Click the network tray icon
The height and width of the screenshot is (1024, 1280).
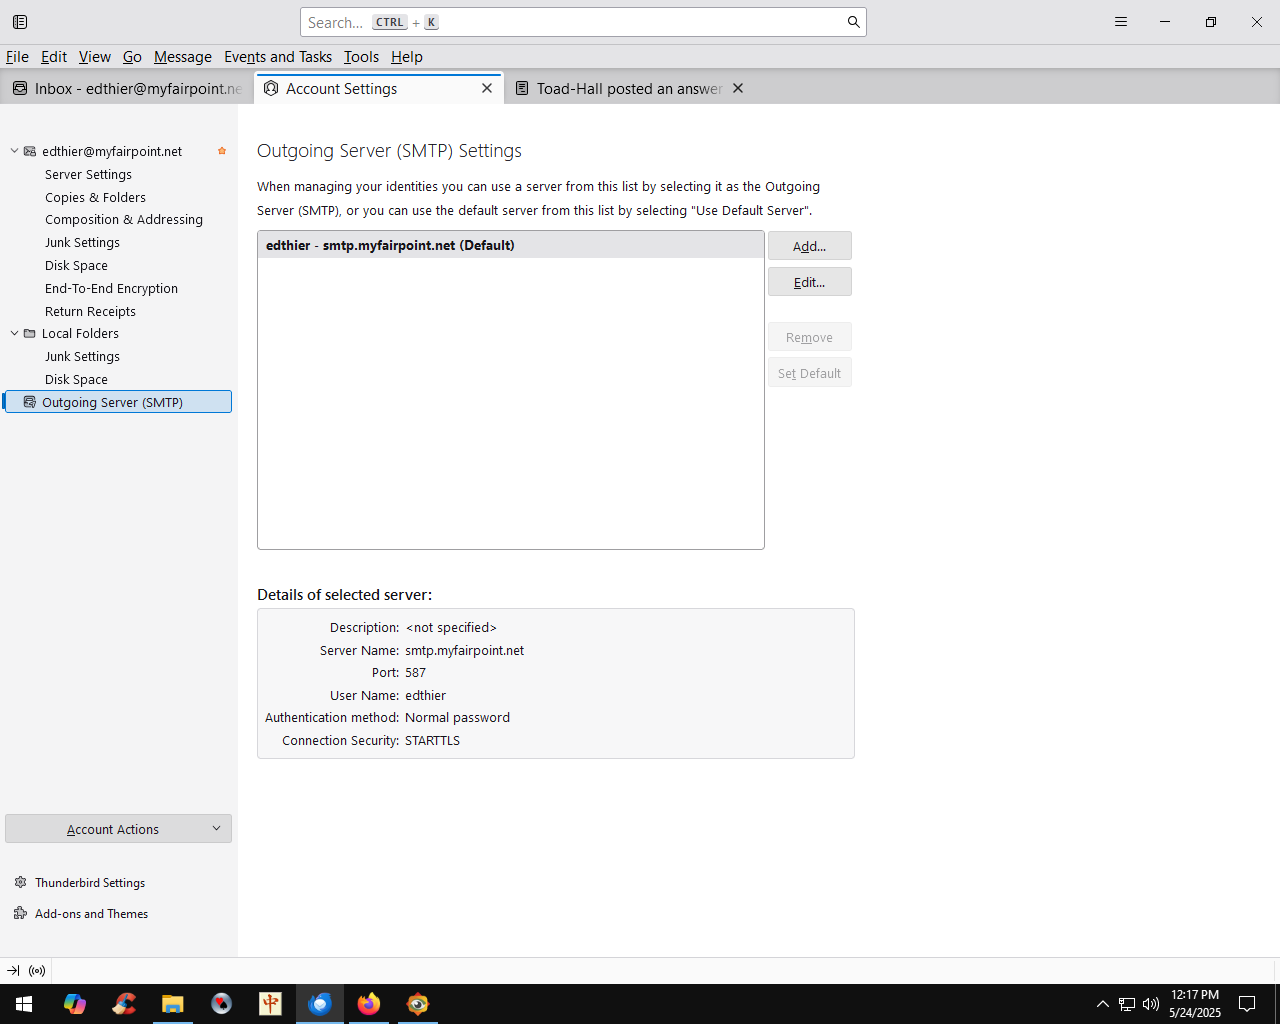coord(1127,1004)
